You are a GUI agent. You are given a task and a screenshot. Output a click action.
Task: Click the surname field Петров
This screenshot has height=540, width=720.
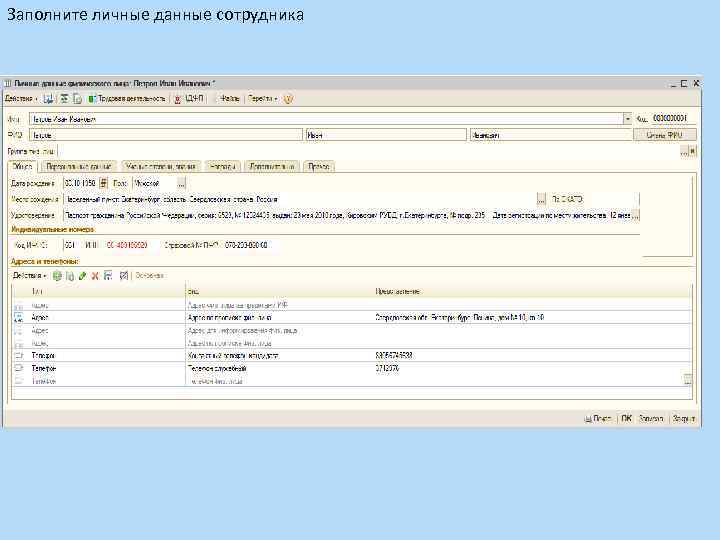(166, 135)
